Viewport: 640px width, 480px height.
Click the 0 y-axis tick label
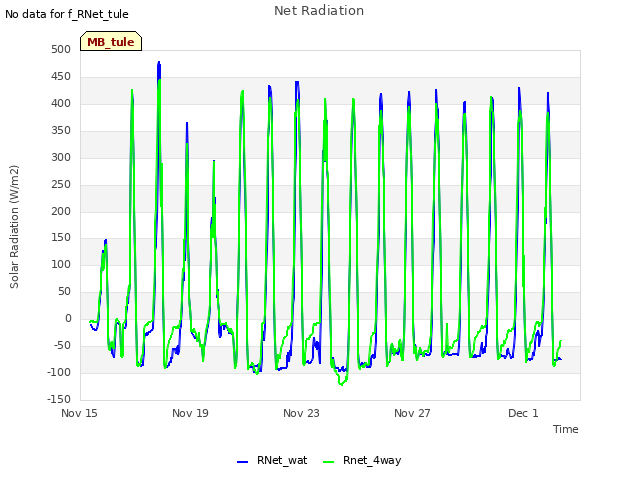(68, 318)
